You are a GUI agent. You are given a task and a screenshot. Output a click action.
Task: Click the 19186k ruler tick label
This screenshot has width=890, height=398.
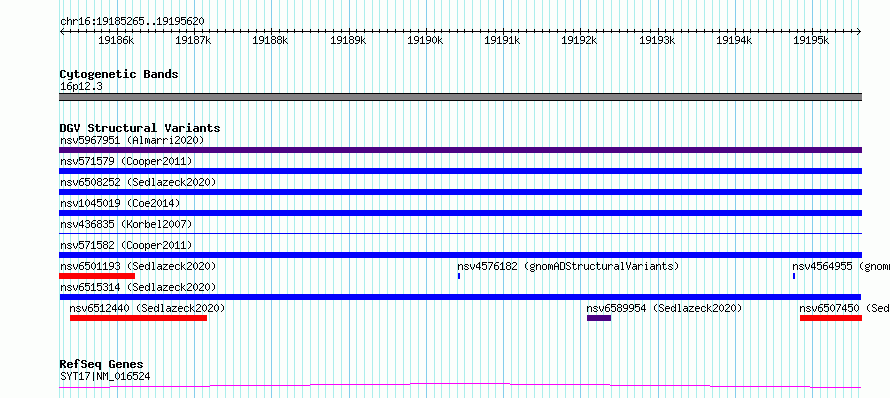[116, 40]
